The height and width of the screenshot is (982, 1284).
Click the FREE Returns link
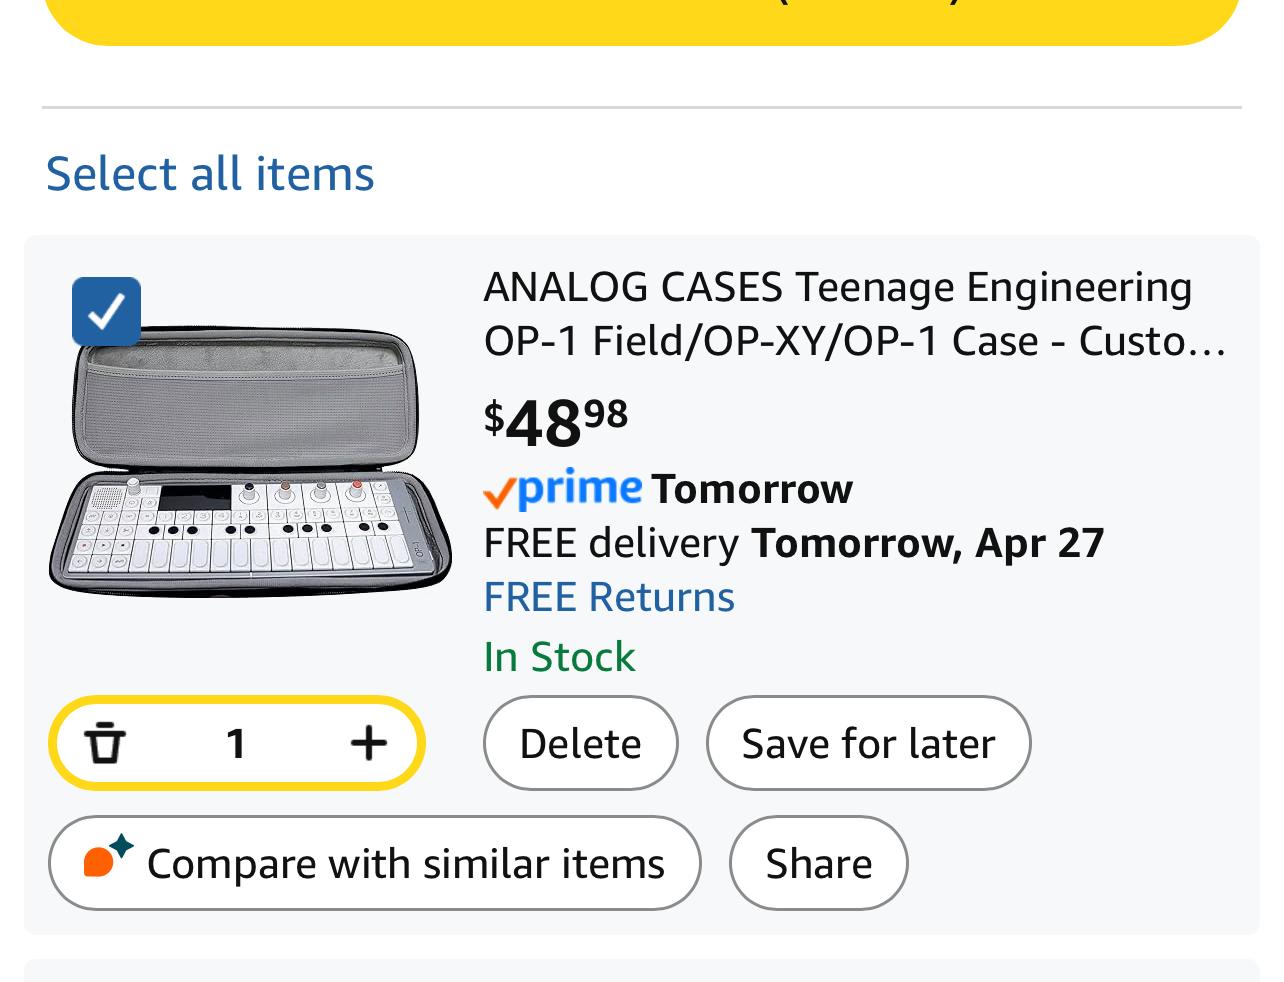(608, 597)
